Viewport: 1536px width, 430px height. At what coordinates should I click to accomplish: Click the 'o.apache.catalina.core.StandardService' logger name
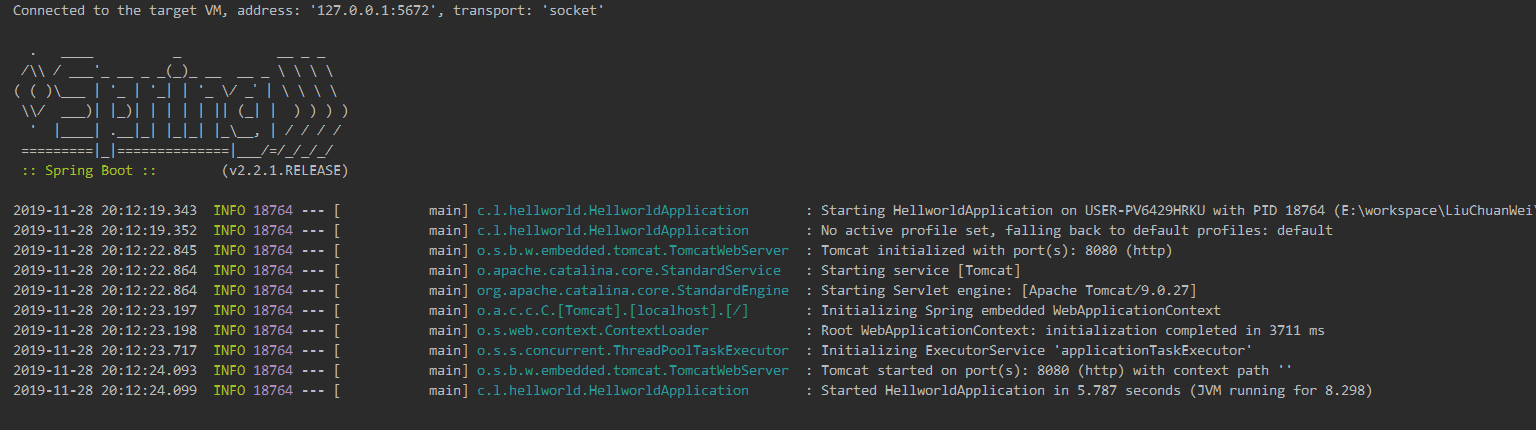(628, 271)
